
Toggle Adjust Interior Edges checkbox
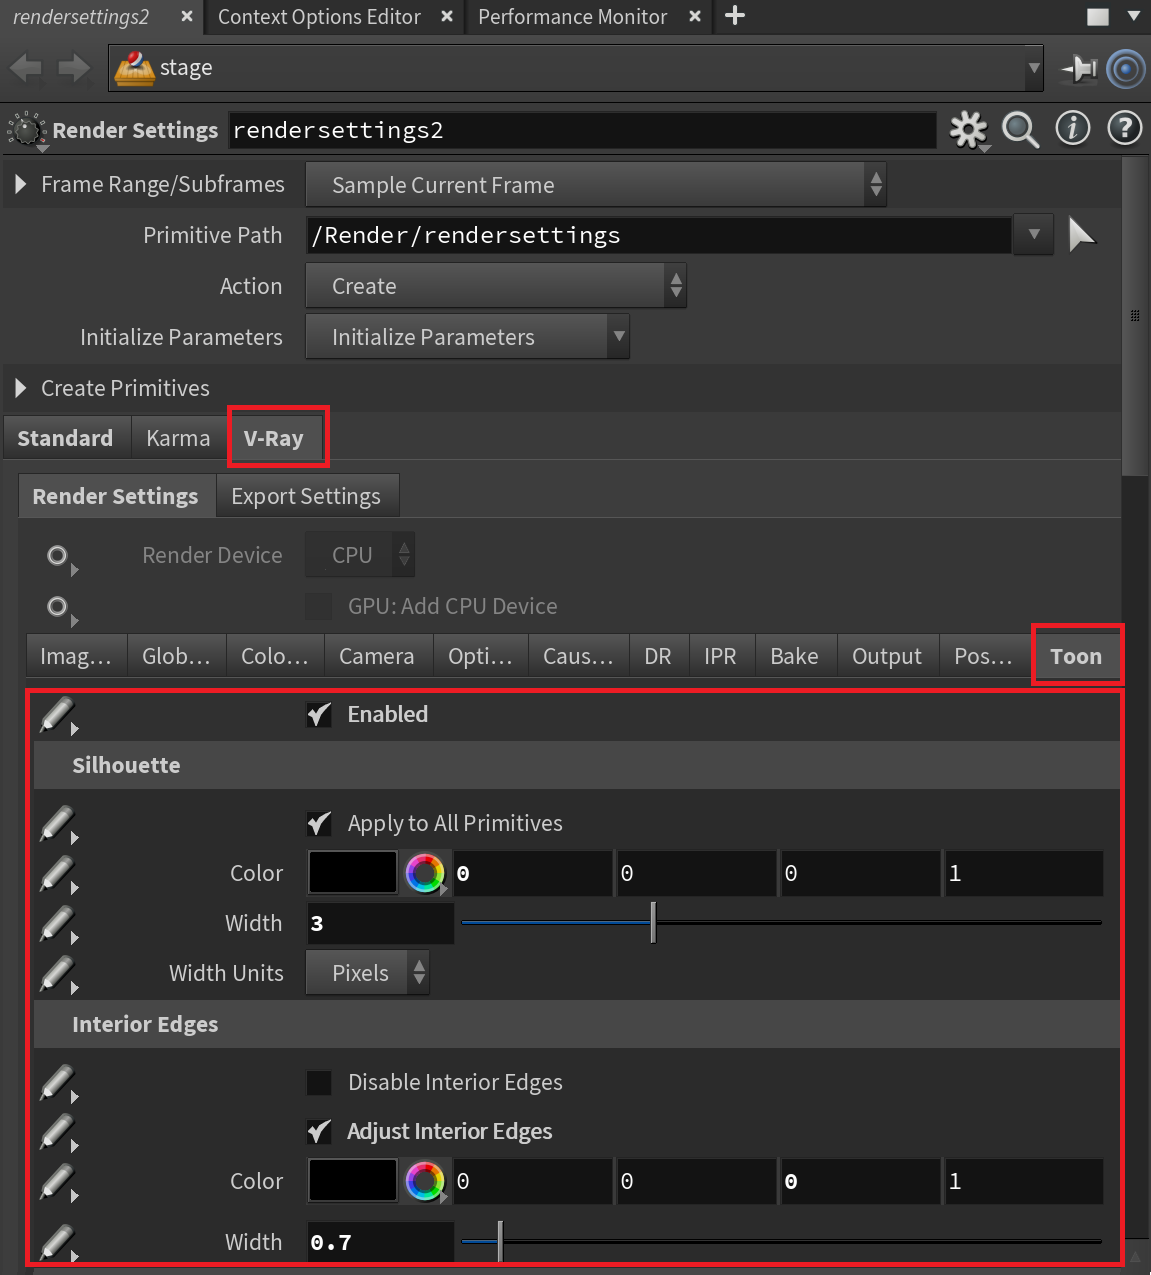319,1131
